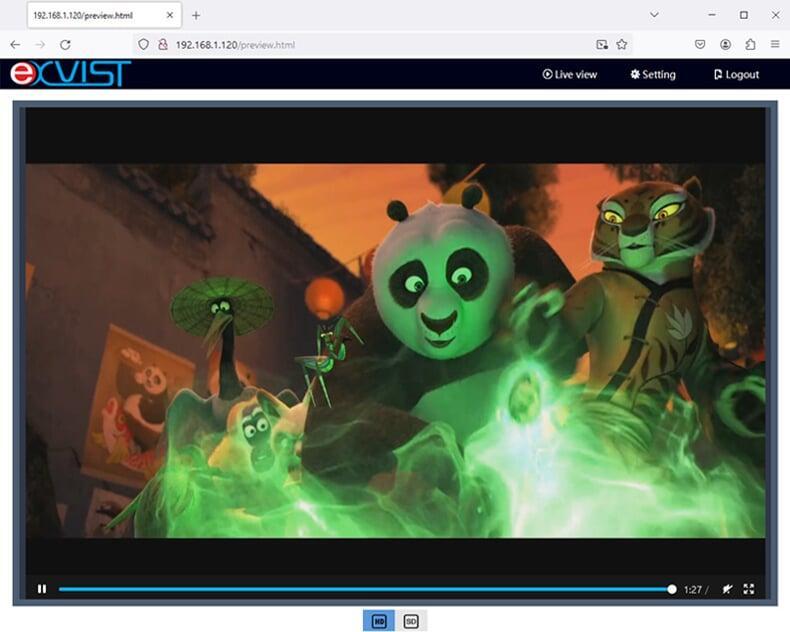This screenshot has height=632, width=790.
Task: Open the shield tracking protection icon
Action: (144, 44)
